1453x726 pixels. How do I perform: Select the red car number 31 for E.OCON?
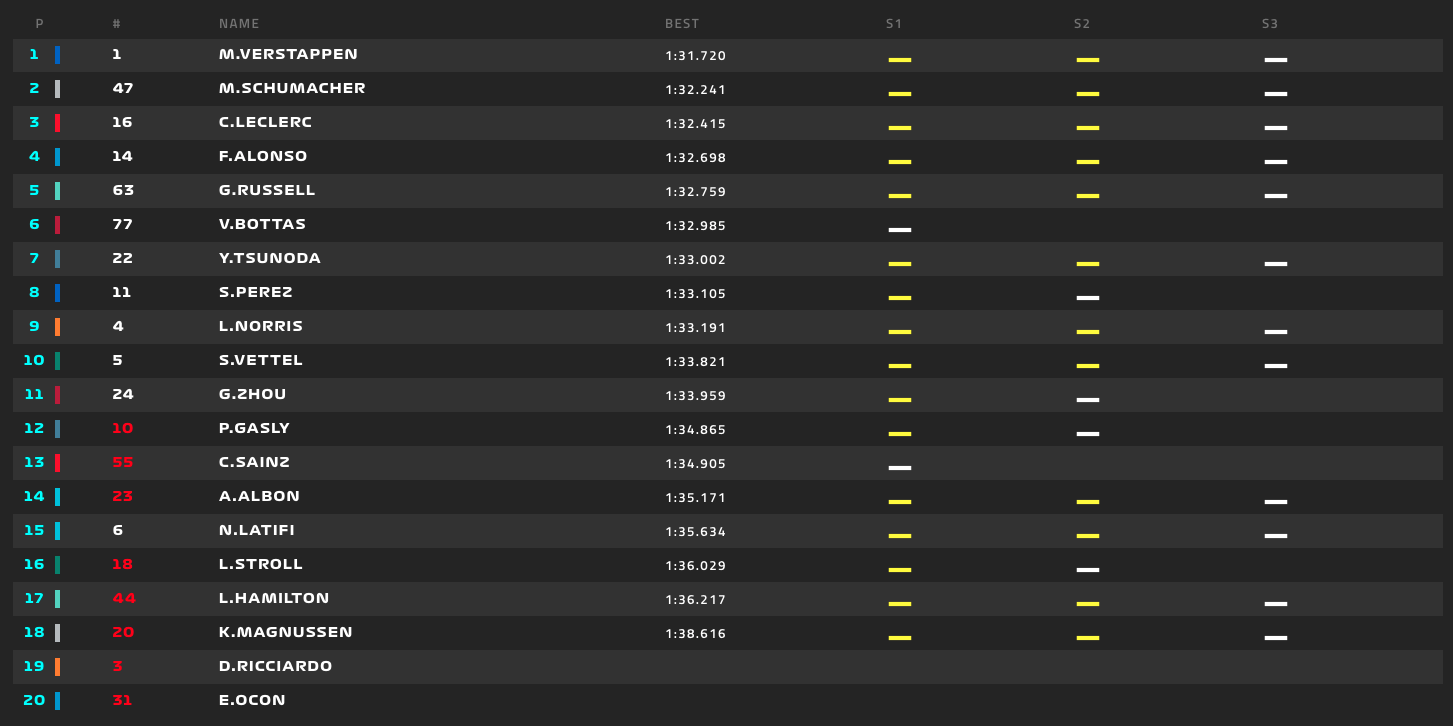(x=122, y=700)
